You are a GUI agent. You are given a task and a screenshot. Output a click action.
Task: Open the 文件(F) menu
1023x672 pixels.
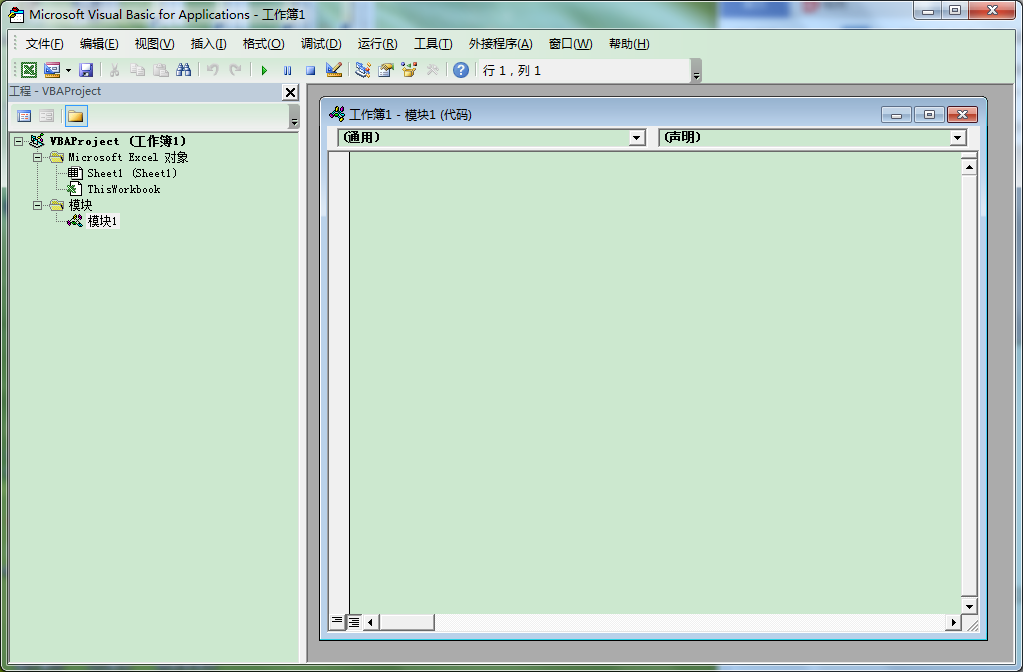coord(44,44)
